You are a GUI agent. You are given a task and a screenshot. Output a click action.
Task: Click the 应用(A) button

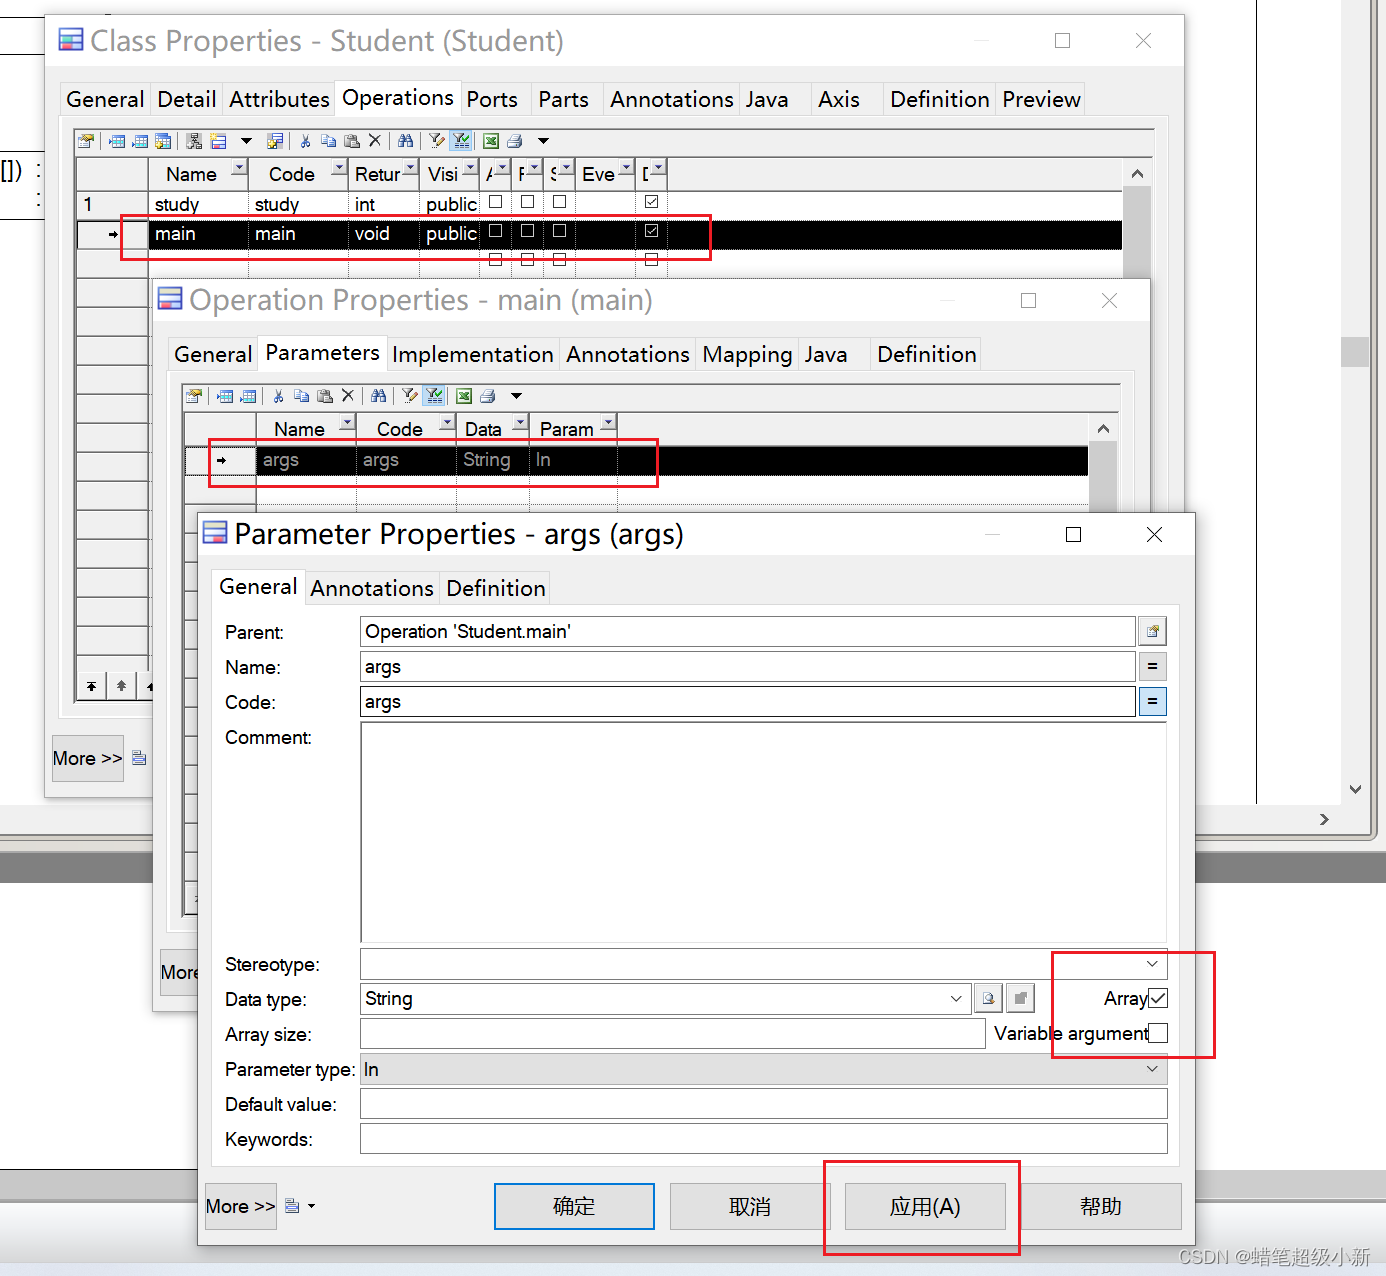point(923,1206)
